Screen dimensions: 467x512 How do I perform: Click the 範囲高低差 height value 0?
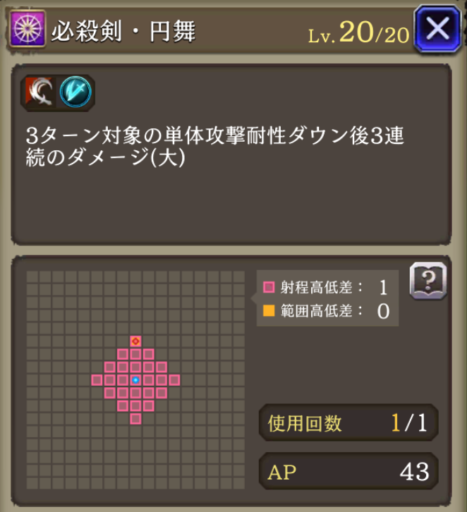(x=383, y=311)
